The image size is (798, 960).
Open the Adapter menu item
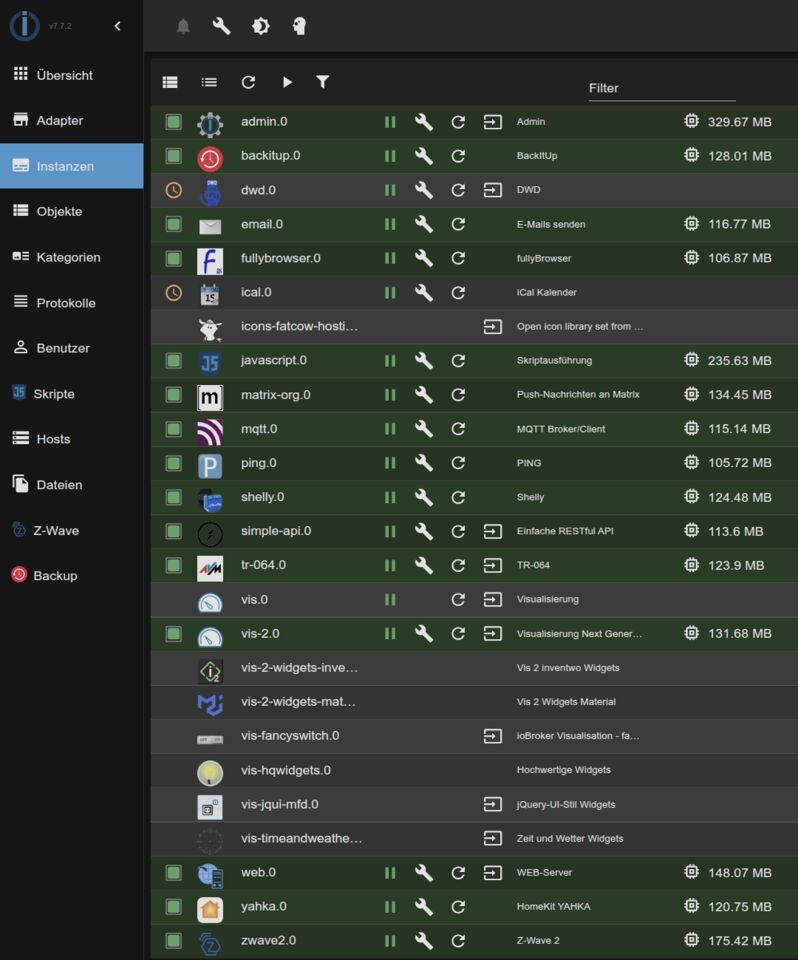click(59, 121)
